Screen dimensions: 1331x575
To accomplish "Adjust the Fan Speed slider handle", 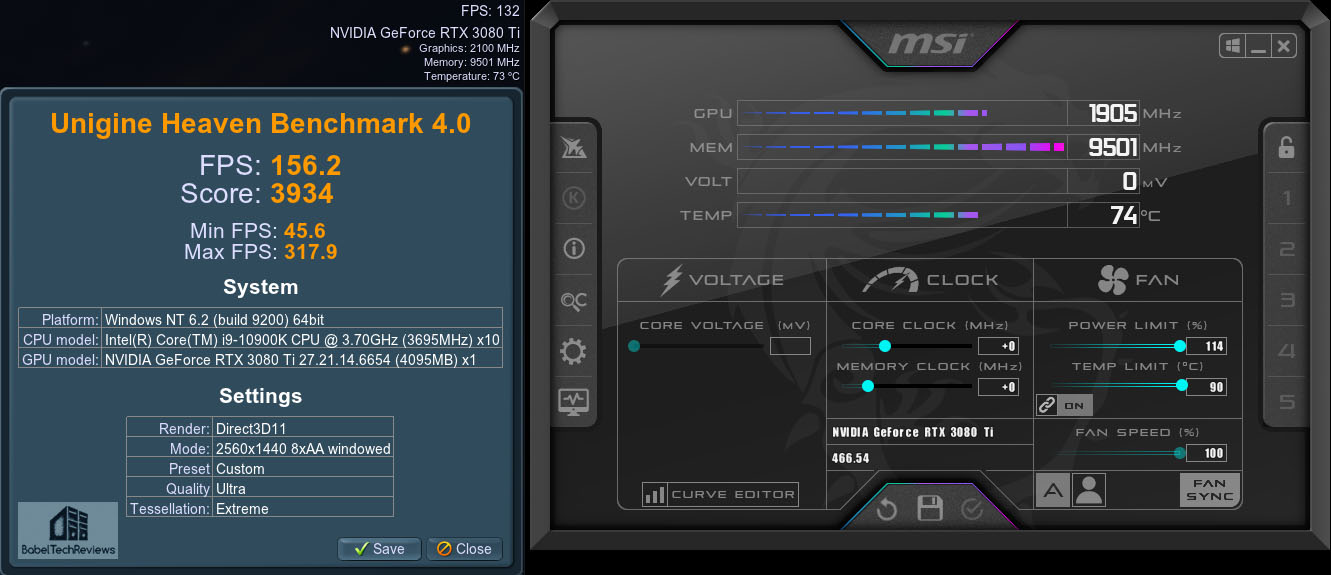I will coord(1179,453).
